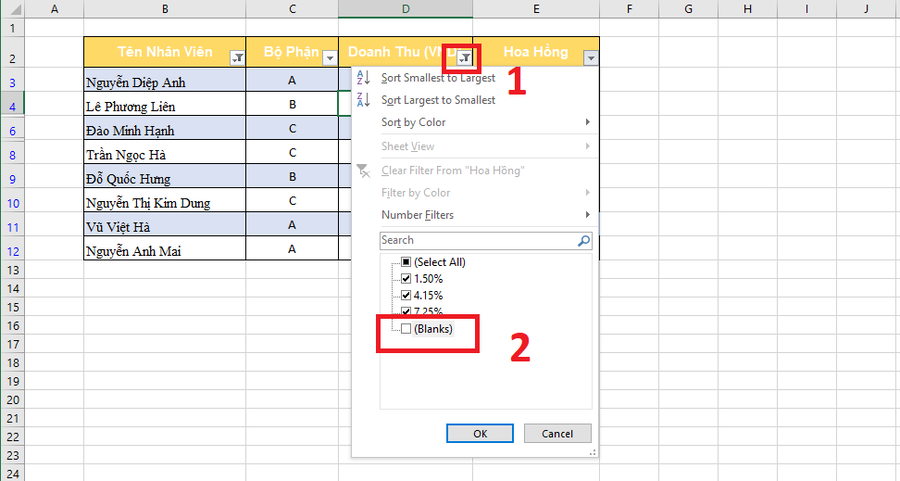Click Sort Smallest to Largest icon
Viewport: 900px width, 481px height.
[363, 77]
